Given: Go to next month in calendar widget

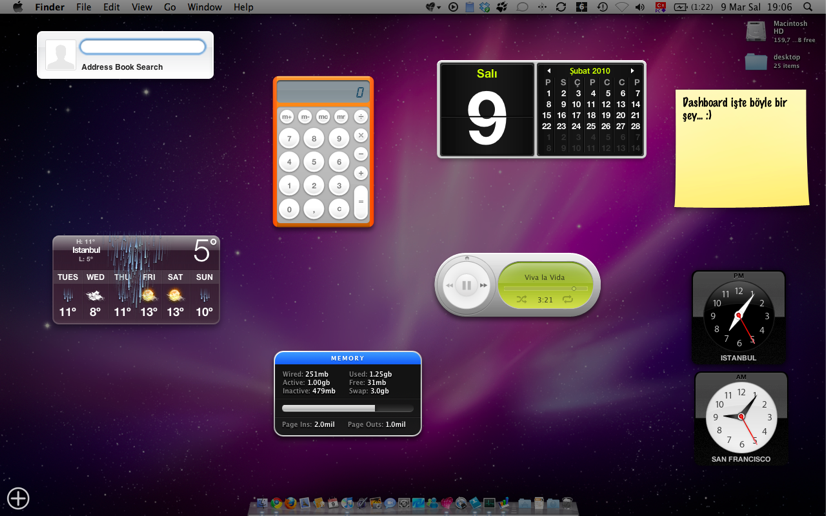Looking at the screenshot, I should point(632,71).
